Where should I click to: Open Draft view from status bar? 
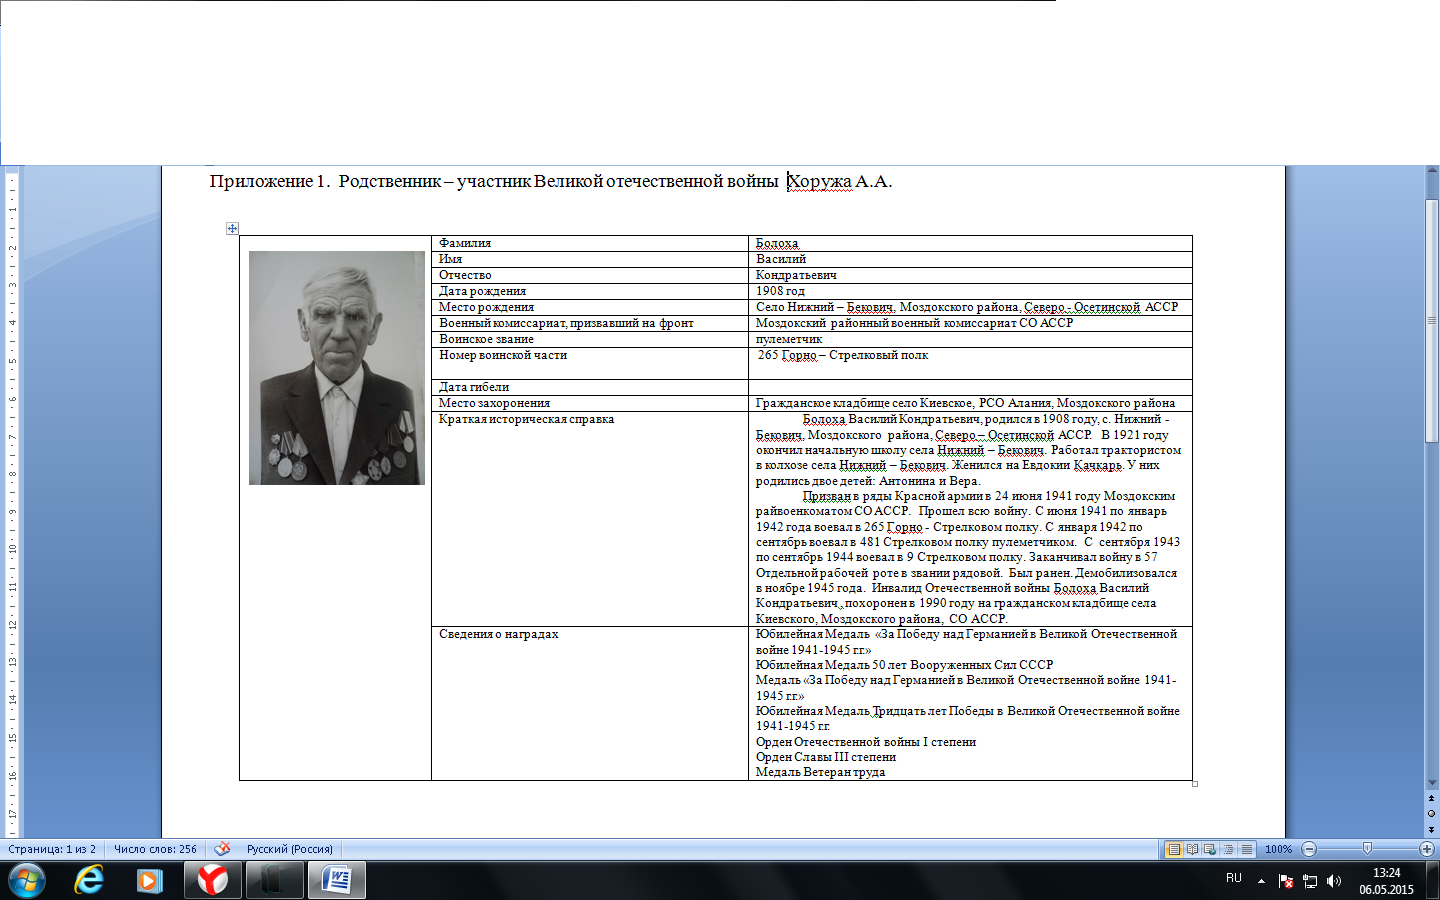click(x=1246, y=849)
